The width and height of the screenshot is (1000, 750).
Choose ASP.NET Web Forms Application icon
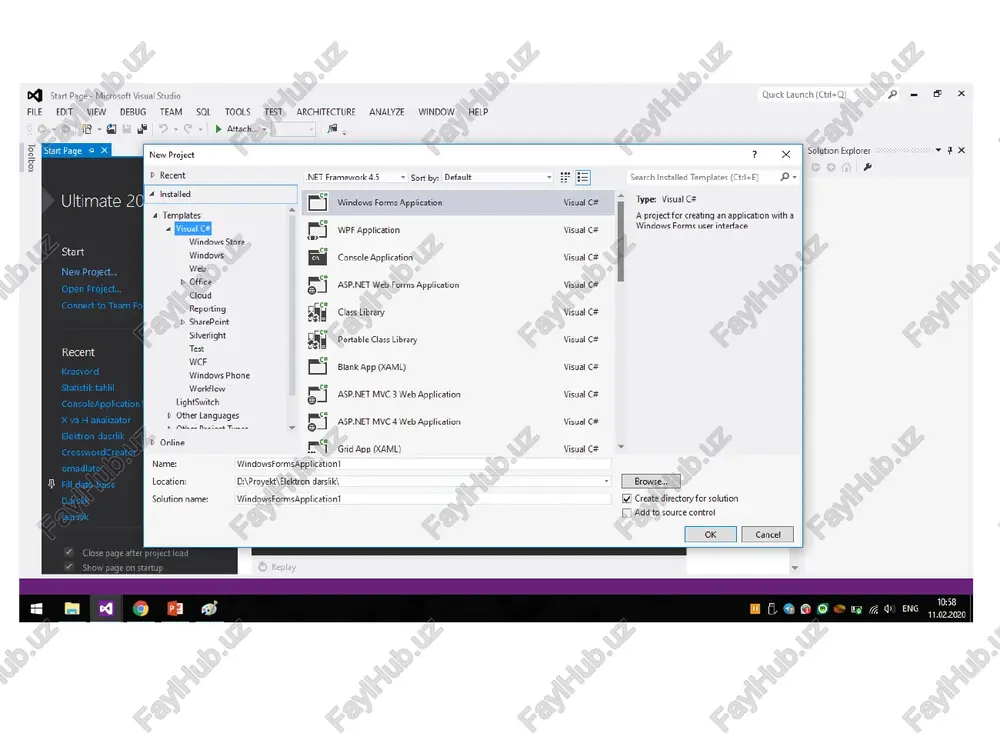click(318, 285)
